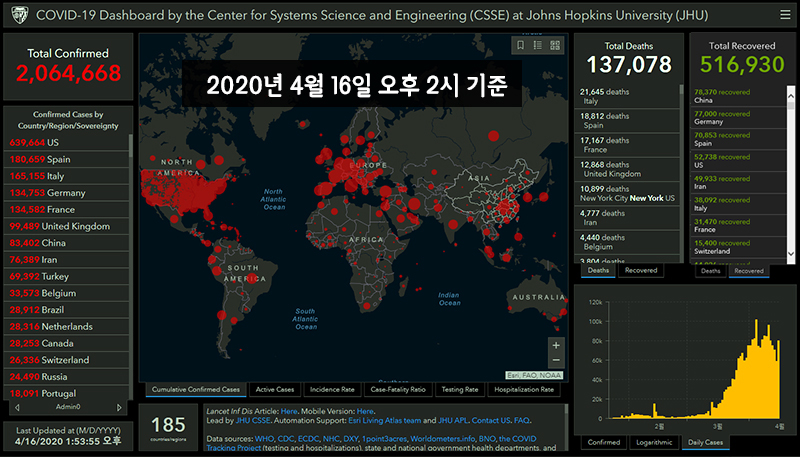This screenshot has width=800, height=457.
Task: Open the 1point3acres data source link
Action: [384, 439]
